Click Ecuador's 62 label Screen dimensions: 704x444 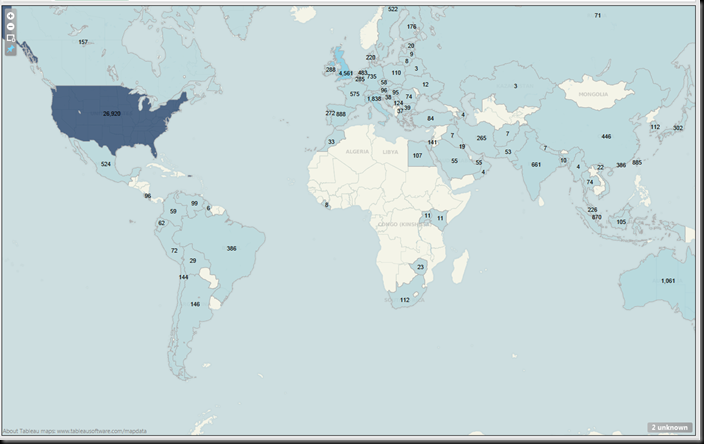tap(161, 223)
